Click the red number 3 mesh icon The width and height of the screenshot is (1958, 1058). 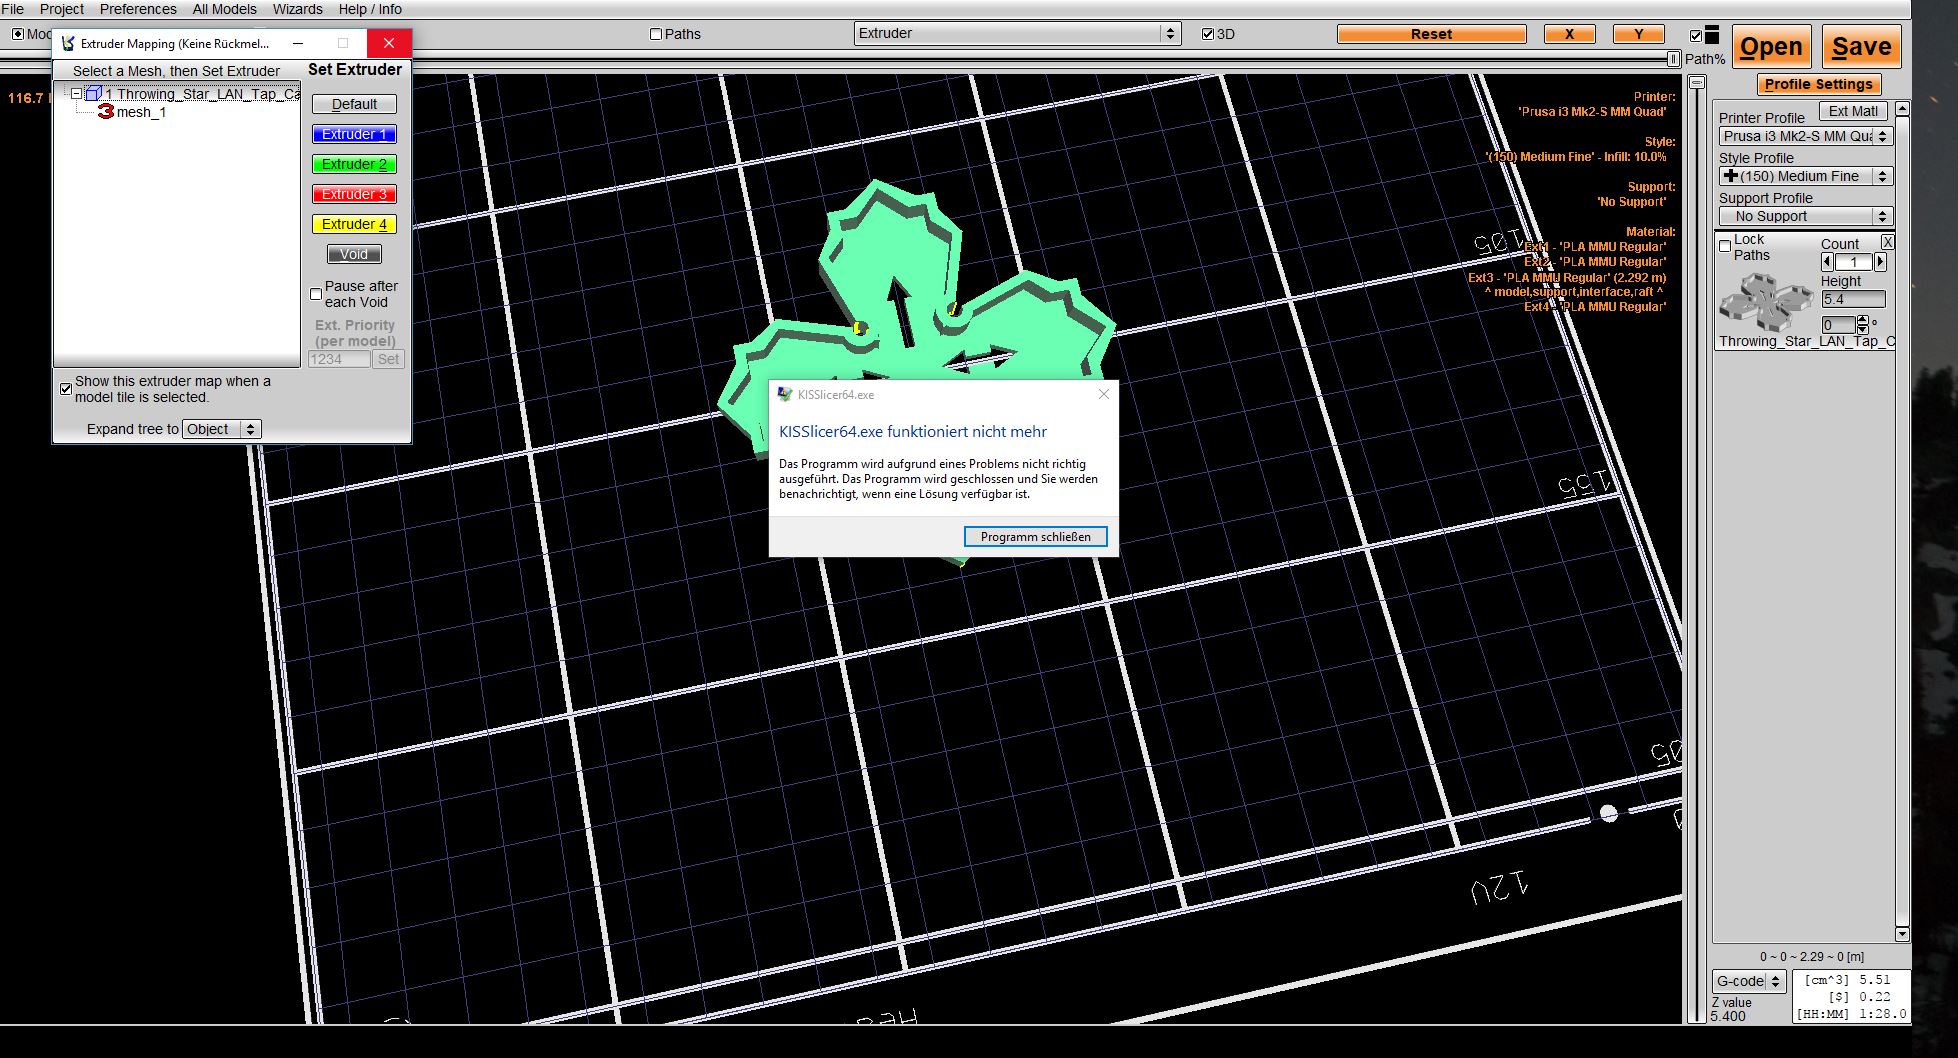pyautogui.click(x=106, y=111)
